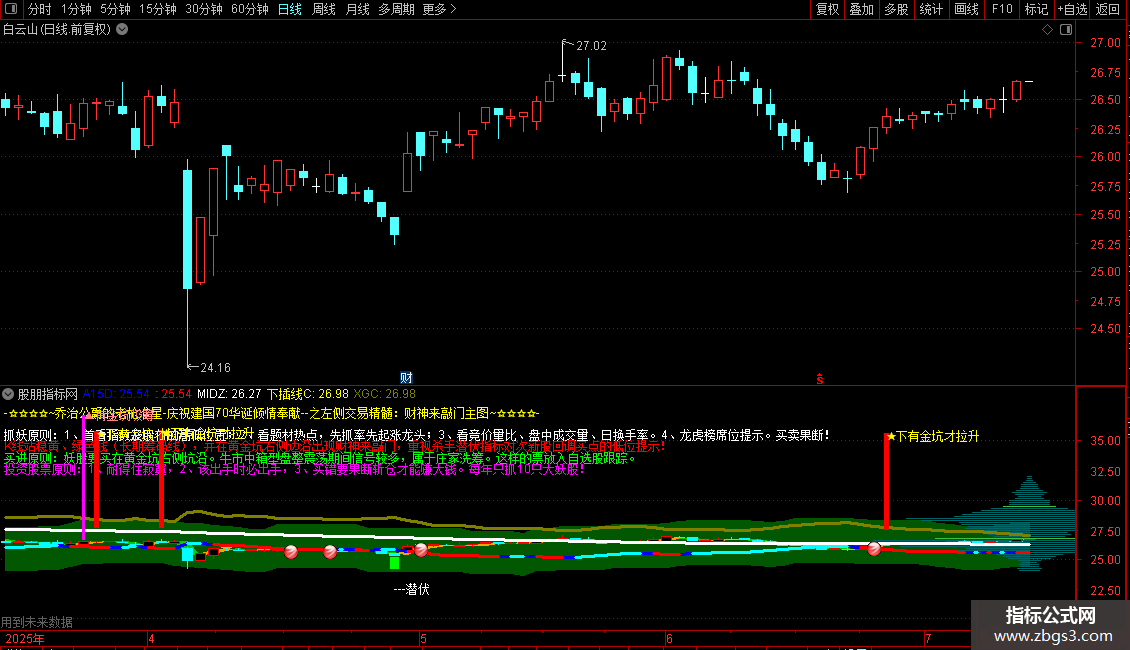Select the 周线 weekly tab
This screenshot has width=1130, height=650.
[x=324, y=9]
